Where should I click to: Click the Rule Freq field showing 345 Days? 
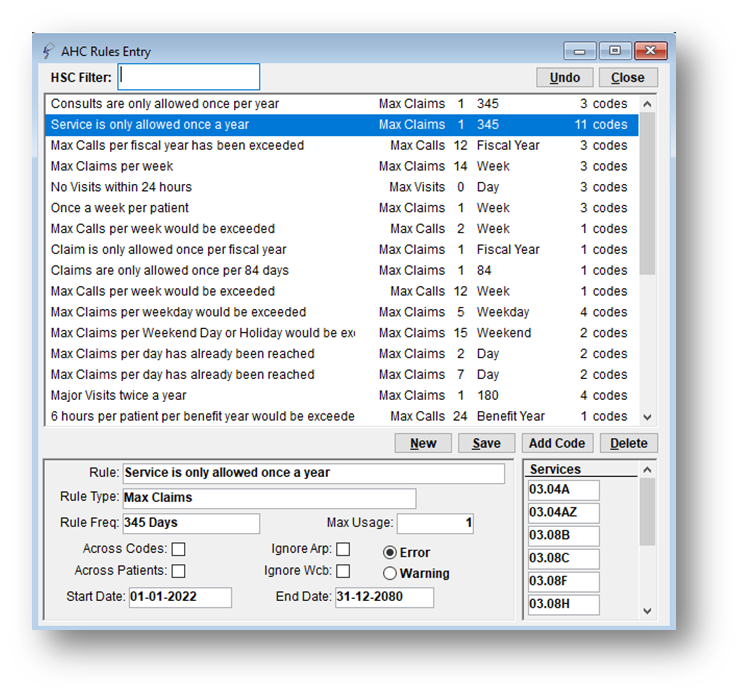click(191, 523)
